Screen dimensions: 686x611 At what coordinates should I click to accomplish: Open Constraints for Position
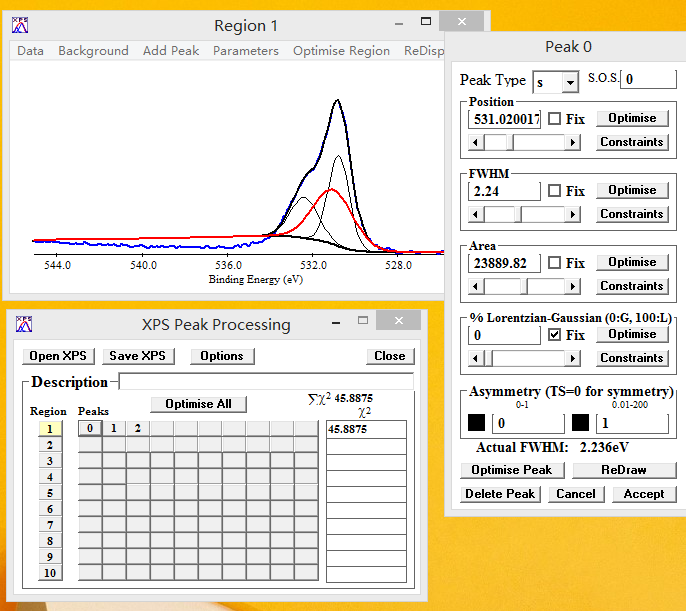632,142
